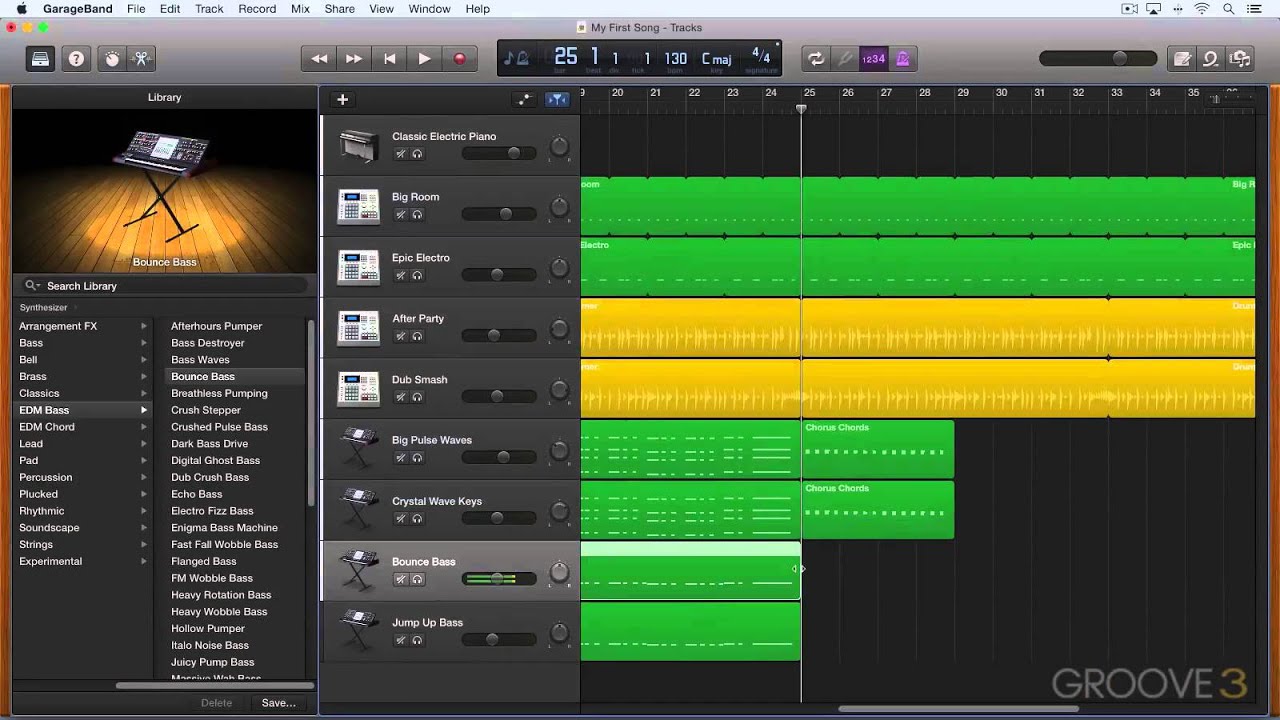The height and width of the screenshot is (720, 1280).
Task: Toggle the Count-in 1234 button
Action: [x=873, y=59]
